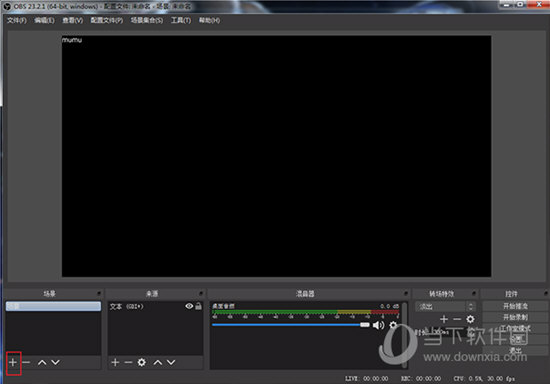This screenshot has height=384, width=550.
Task: Select the 文本 (GDI+) source row
Action: click(x=155, y=306)
